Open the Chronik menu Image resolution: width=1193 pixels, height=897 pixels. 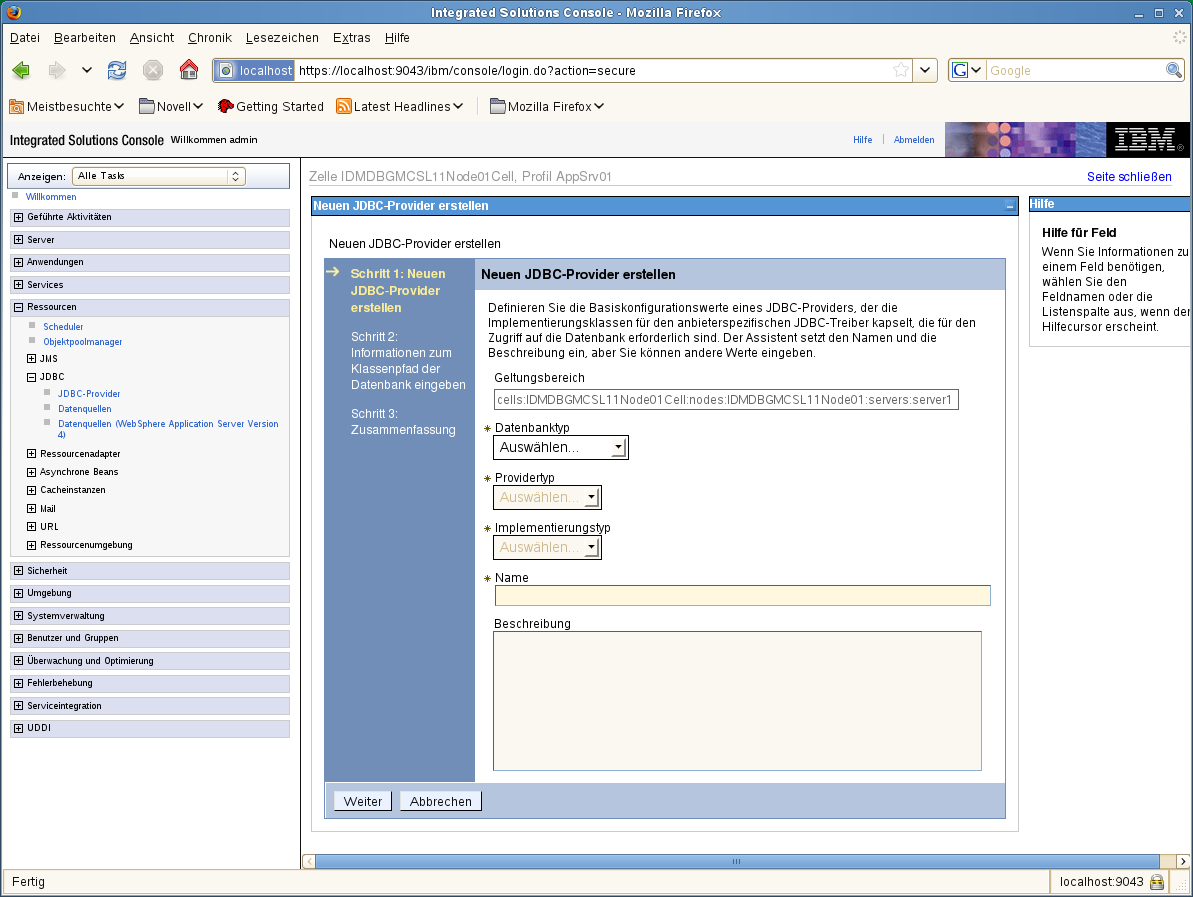(209, 38)
